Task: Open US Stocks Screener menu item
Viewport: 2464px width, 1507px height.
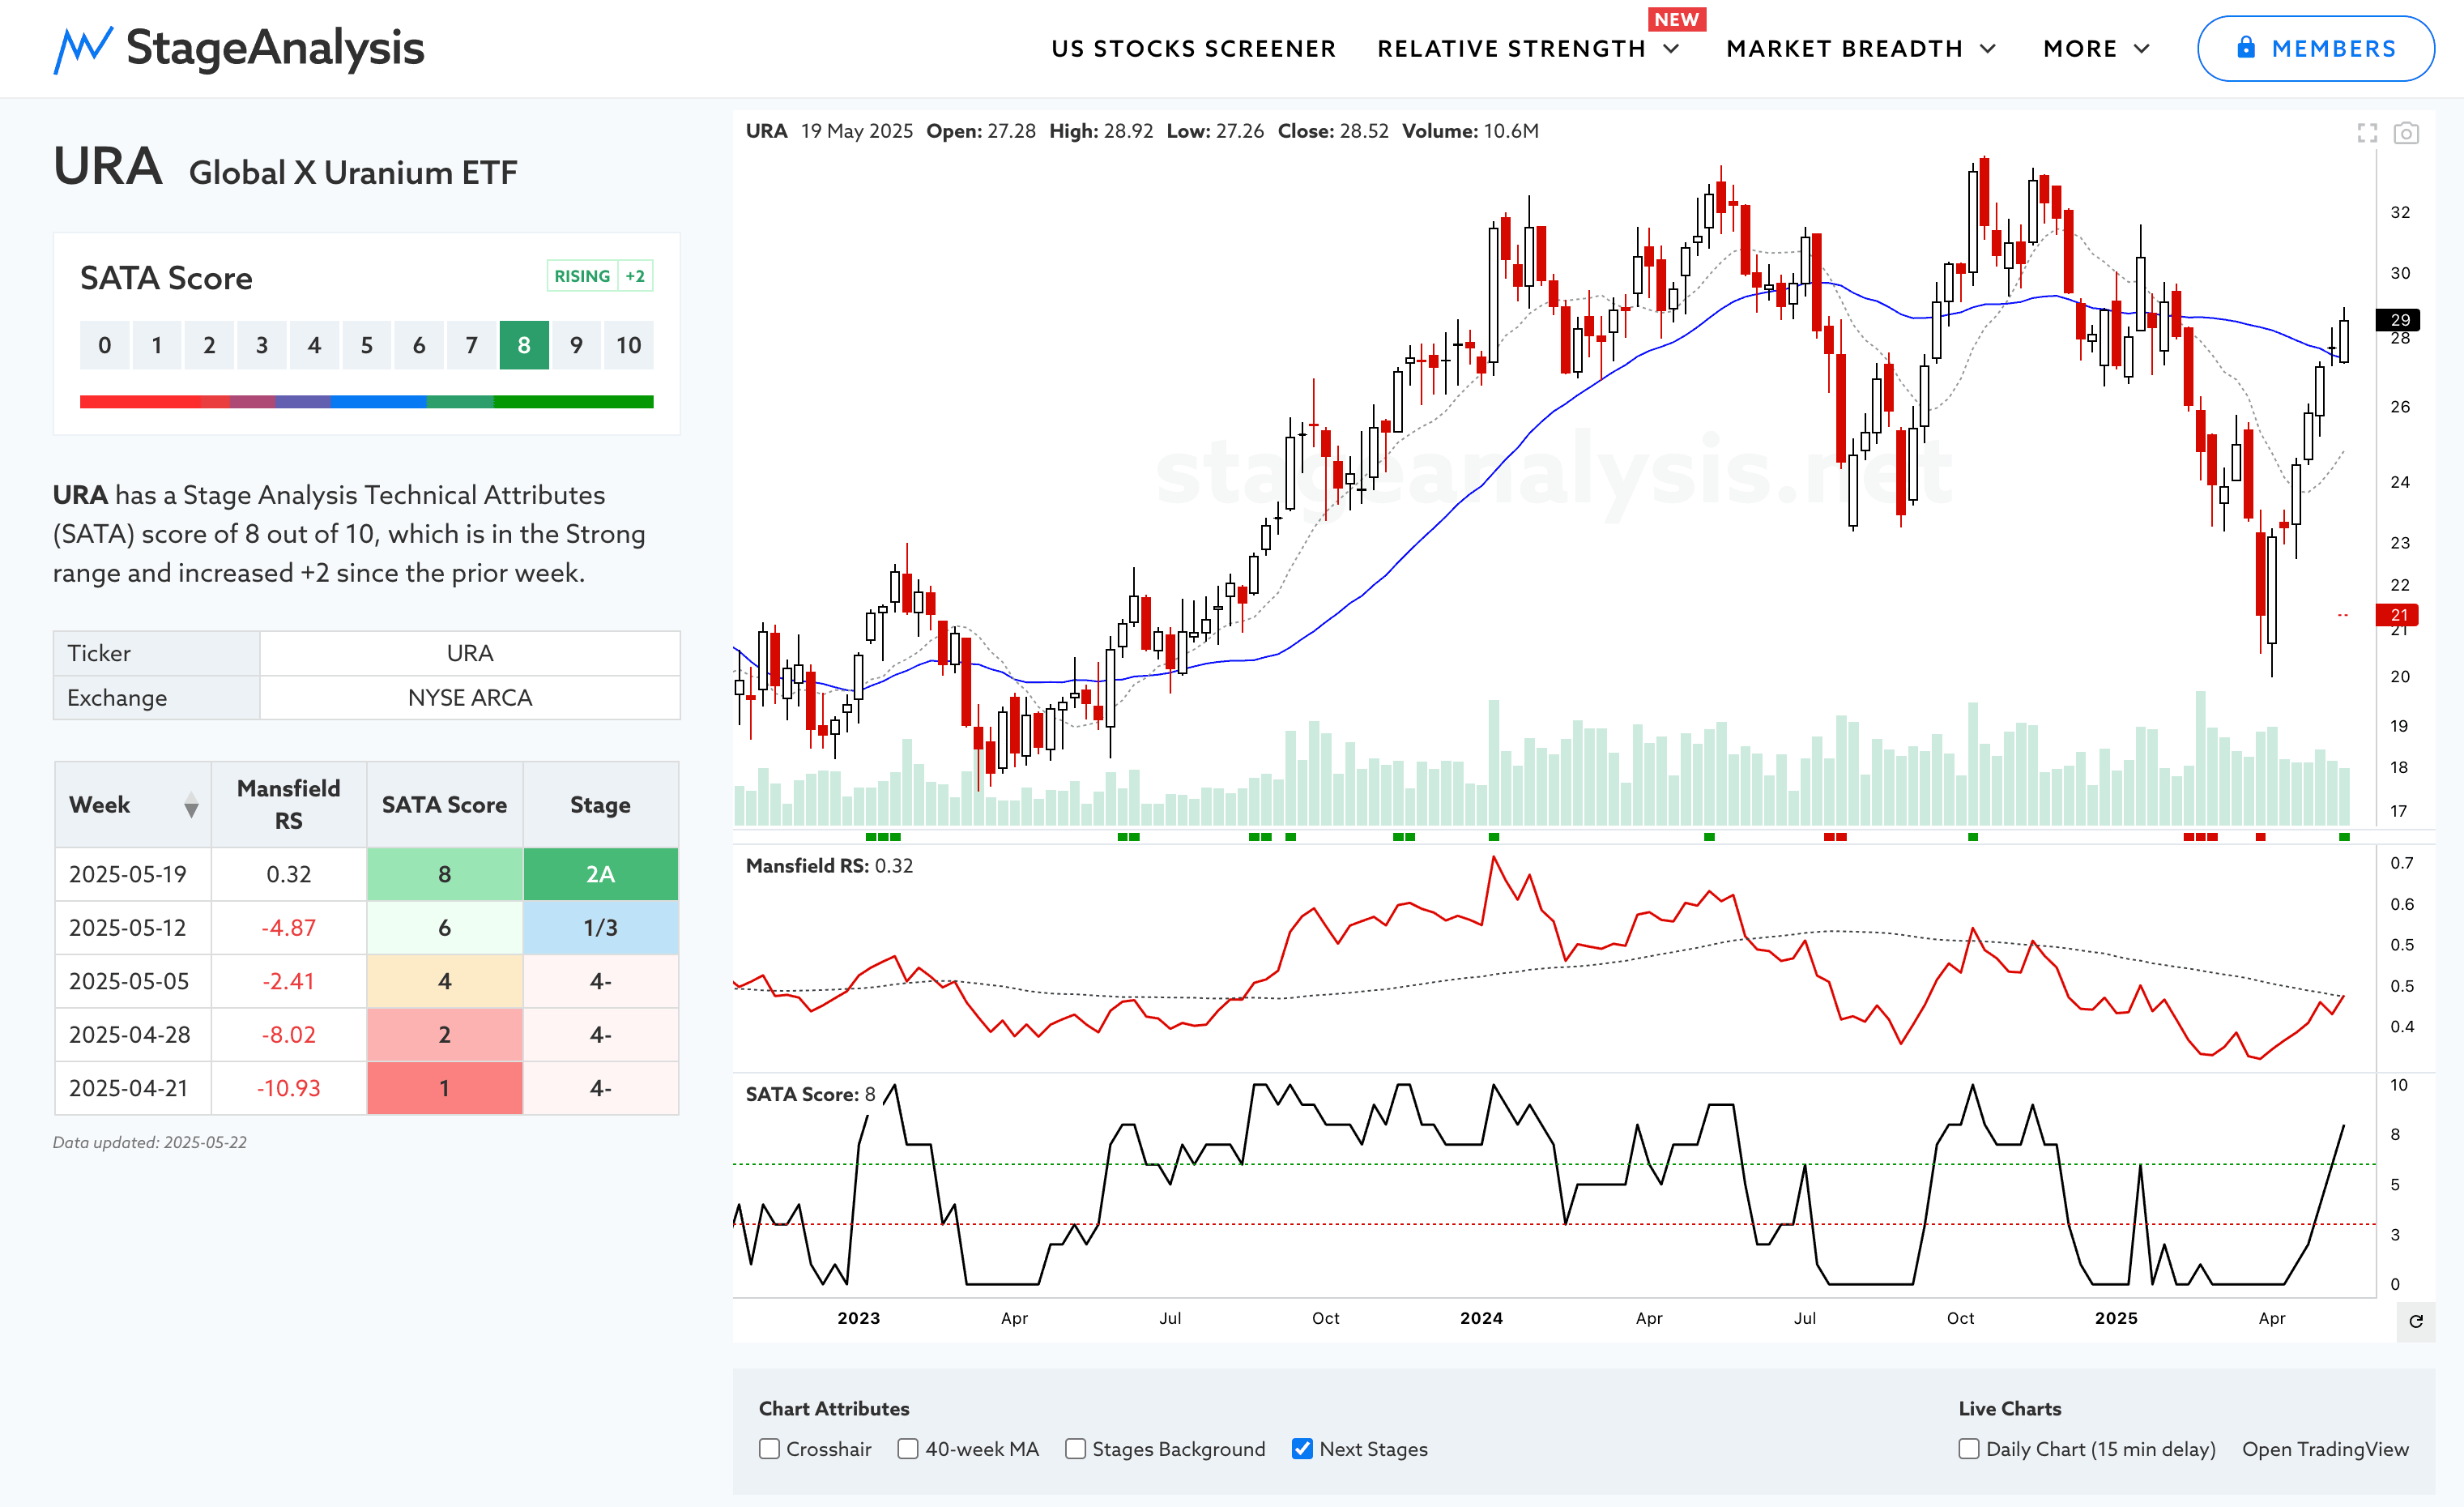Action: [1193, 49]
